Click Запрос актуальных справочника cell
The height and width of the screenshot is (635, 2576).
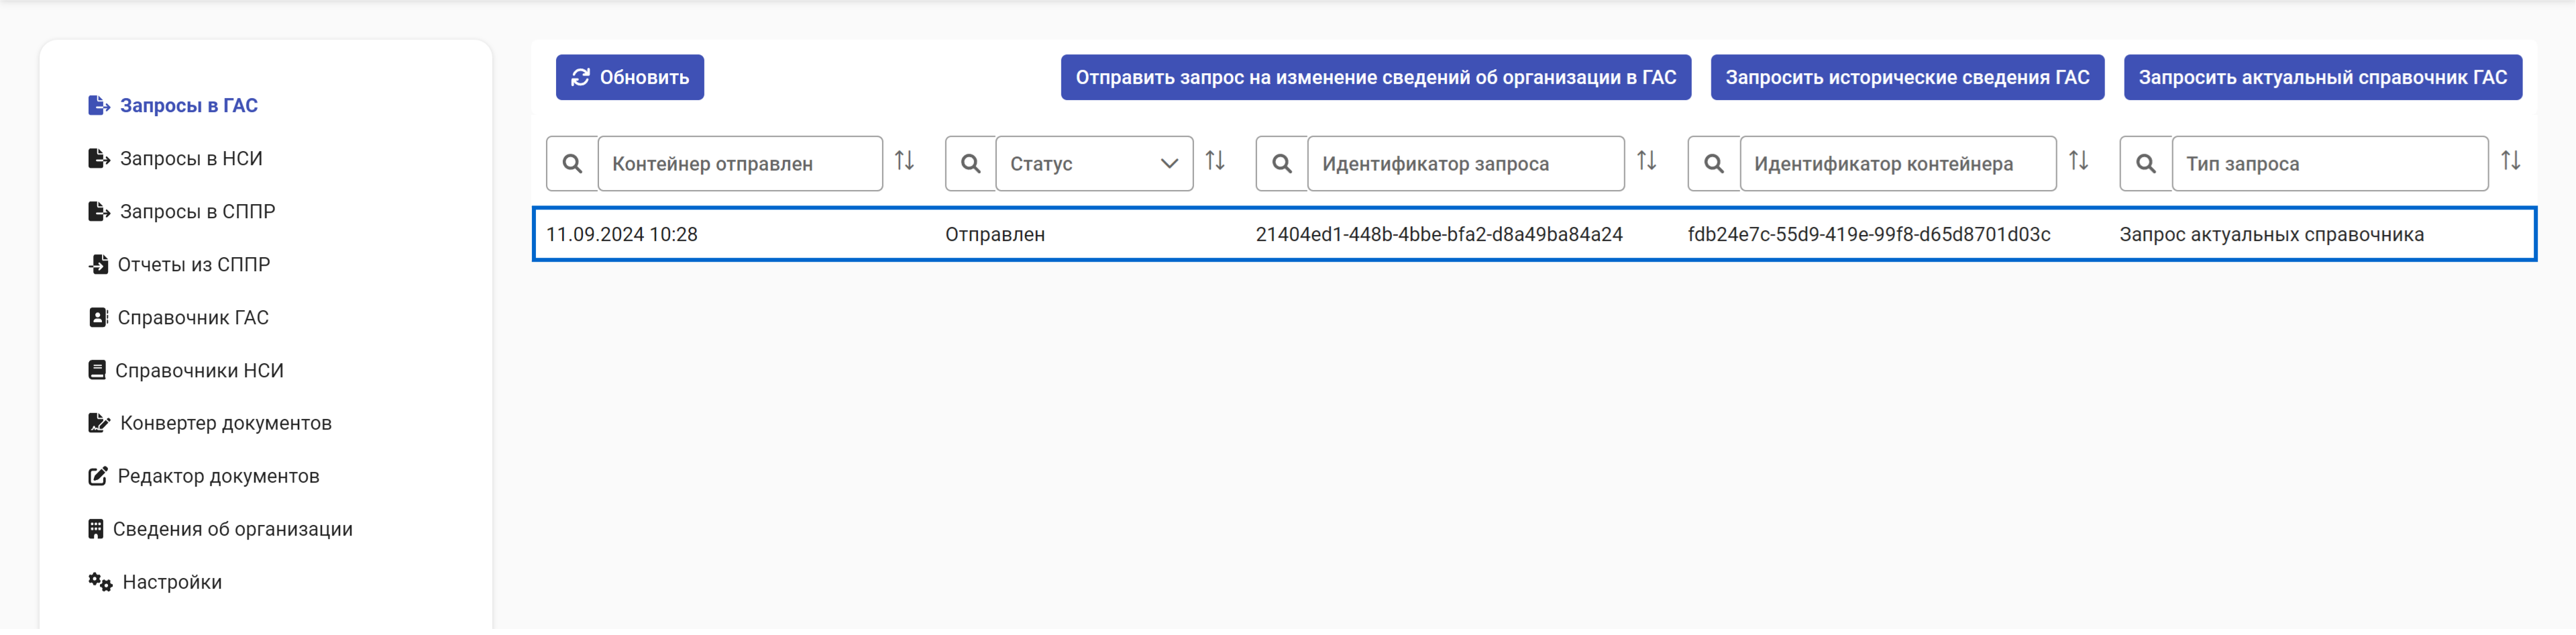pyautogui.click(x=2272, y=235)
